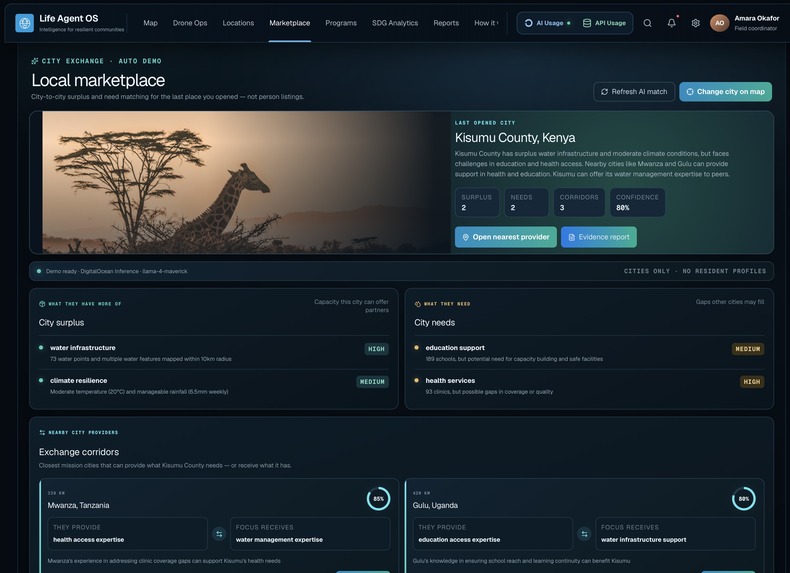Select the Marketplace tab
Image resolution: width=790 pixels, height=573 pixels.
pos(290,23)
